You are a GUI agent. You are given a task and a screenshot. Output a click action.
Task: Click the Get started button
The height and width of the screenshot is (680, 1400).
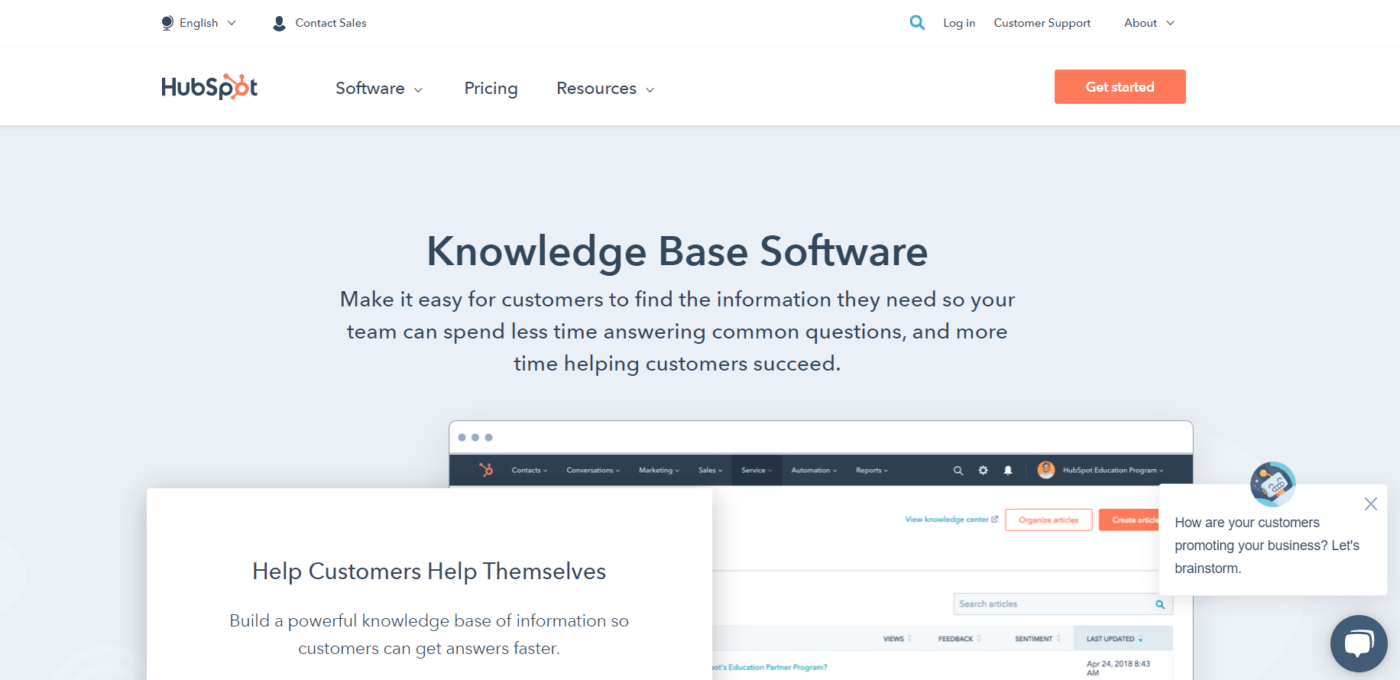(x=1120, y=87)
